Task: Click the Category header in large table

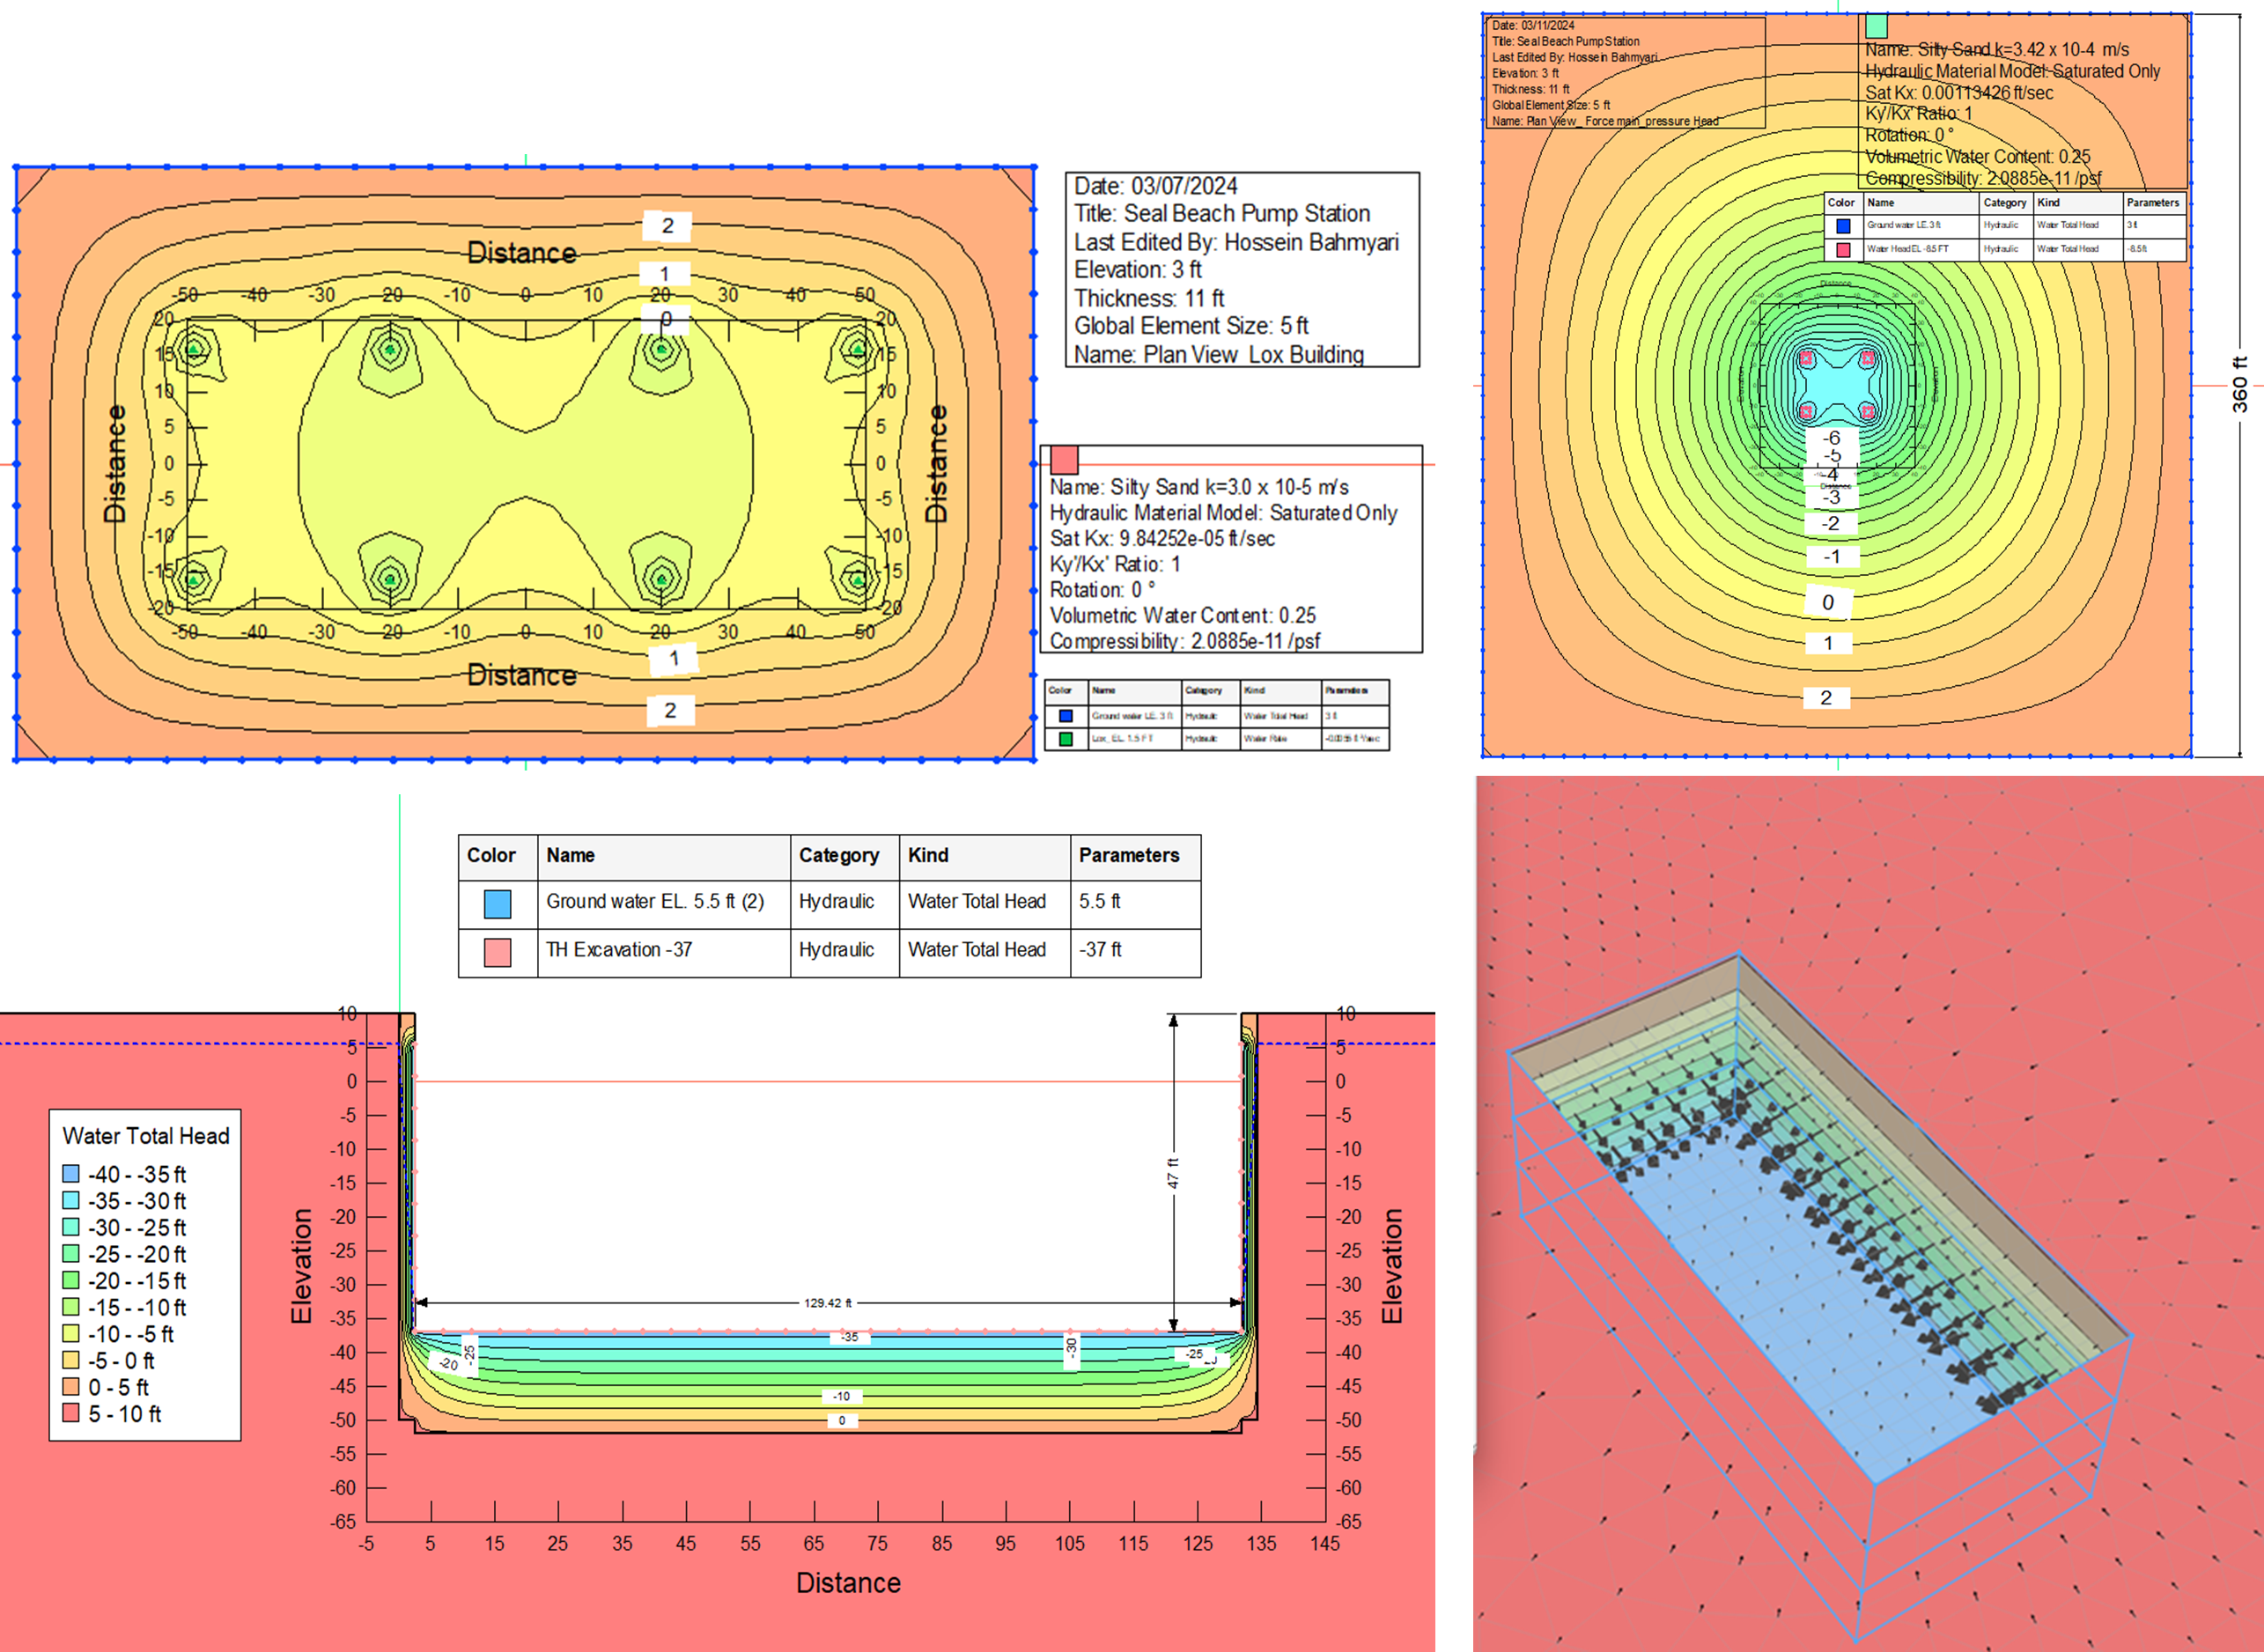Action: (838, 856)
